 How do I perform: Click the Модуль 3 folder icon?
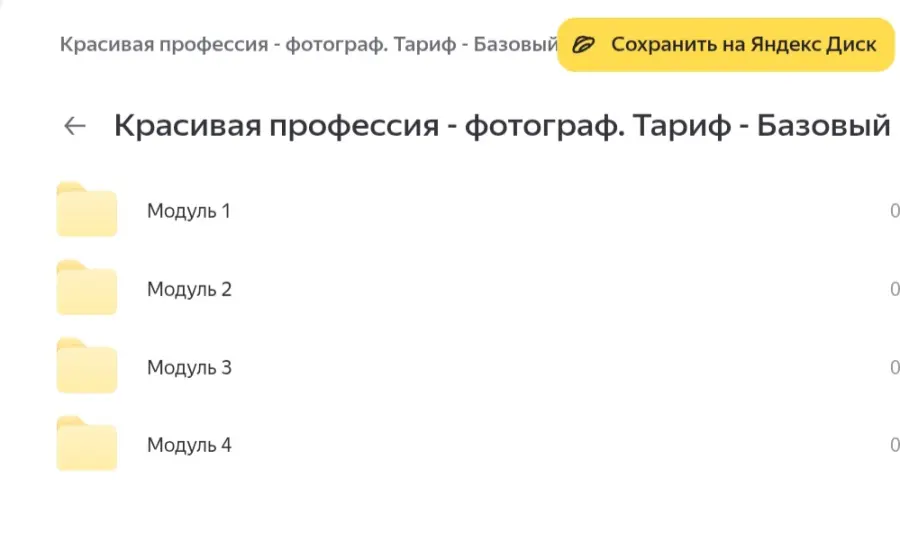[x=87, y=366]
